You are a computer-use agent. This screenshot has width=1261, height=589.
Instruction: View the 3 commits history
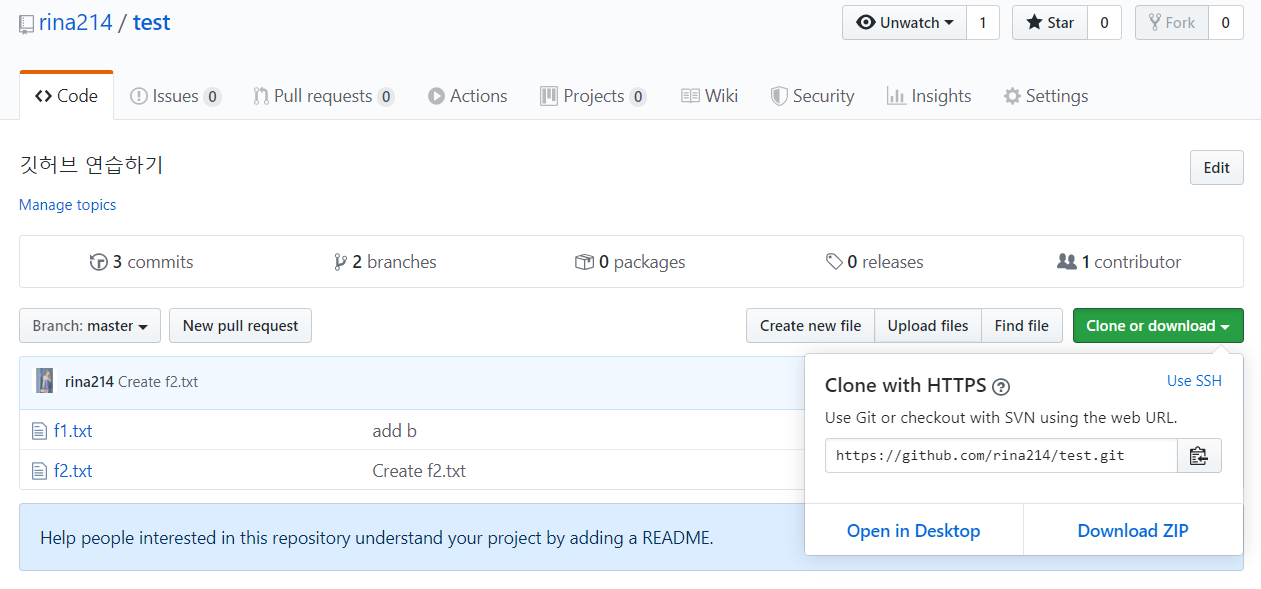[141, 262]
